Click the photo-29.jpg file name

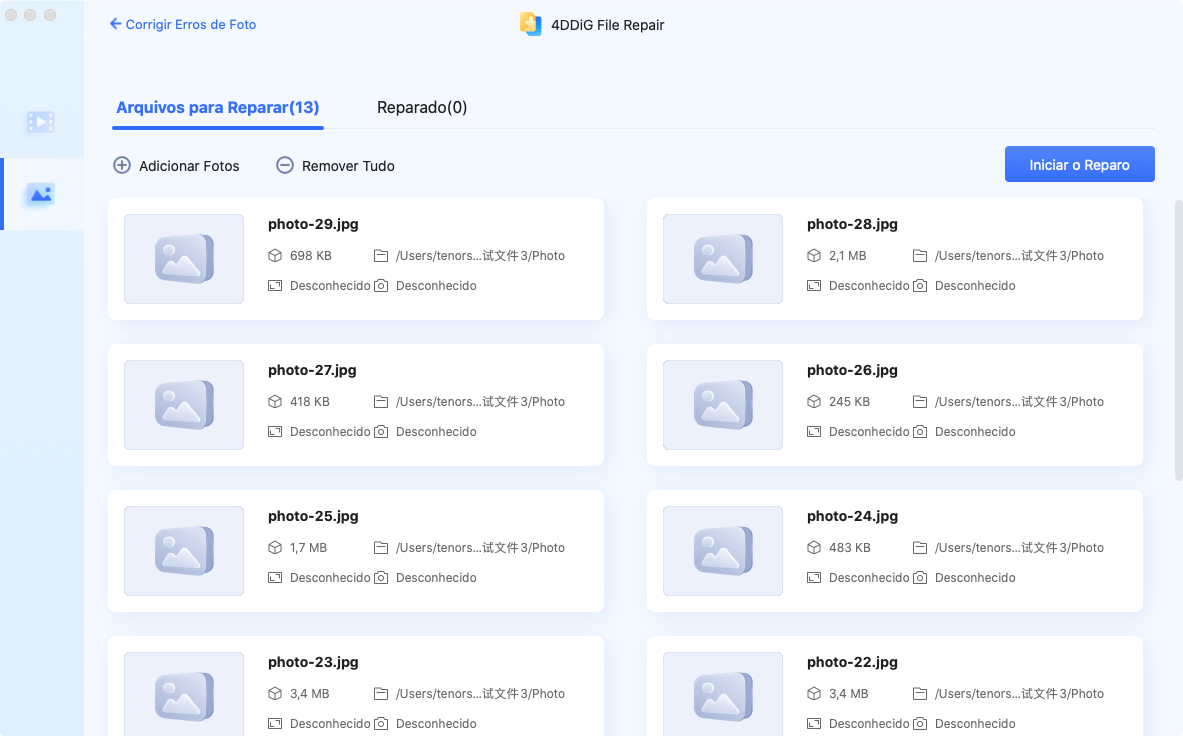[313, 224]
